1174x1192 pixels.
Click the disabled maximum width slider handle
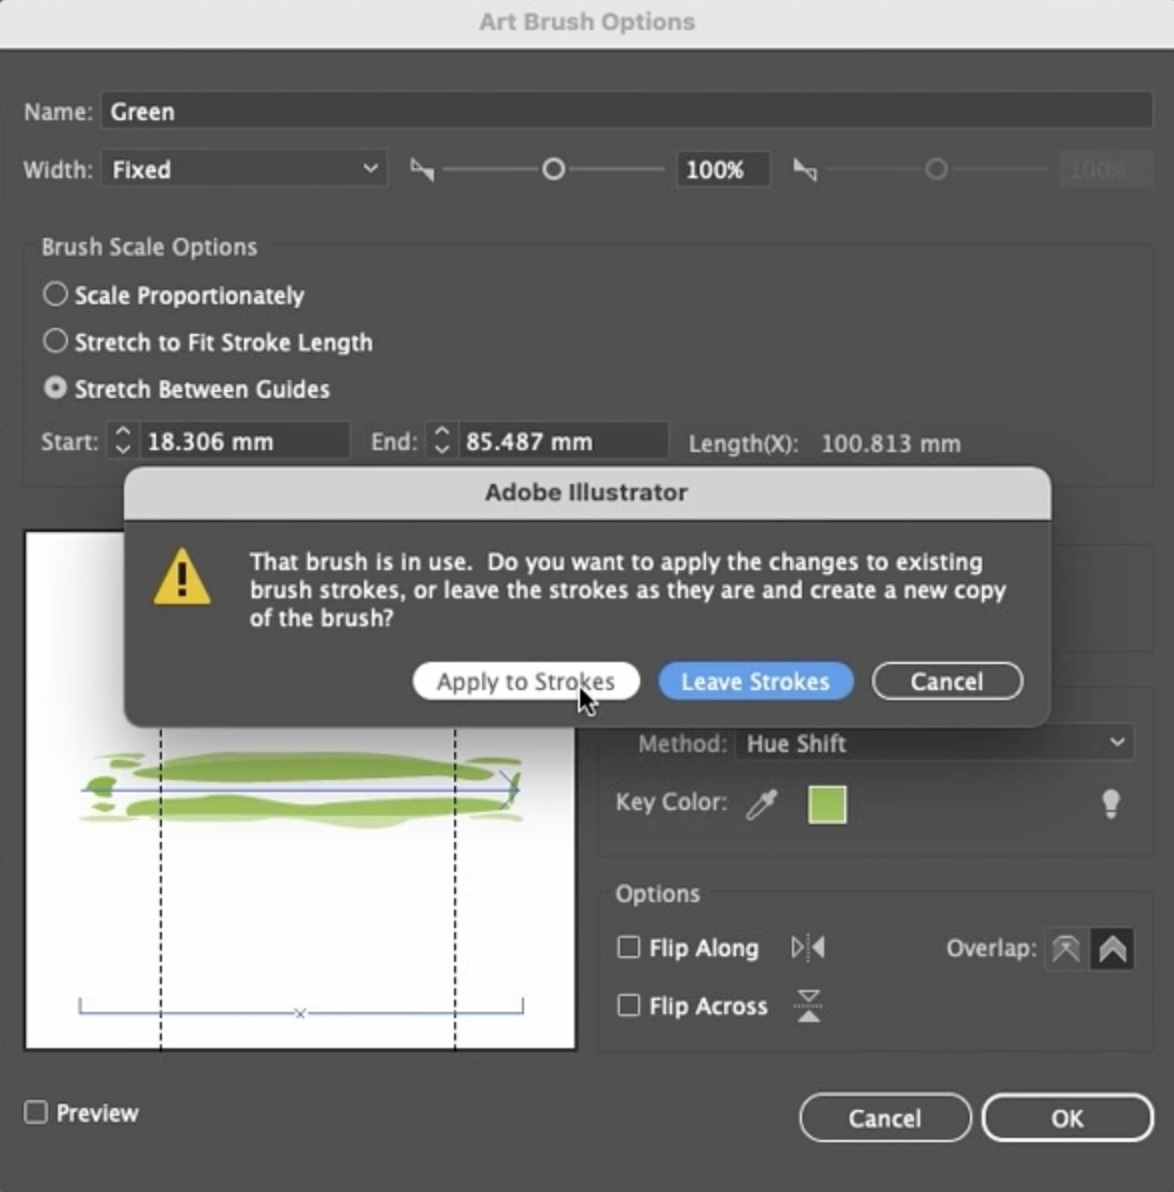pyautogui.click(x=936, y=169)
